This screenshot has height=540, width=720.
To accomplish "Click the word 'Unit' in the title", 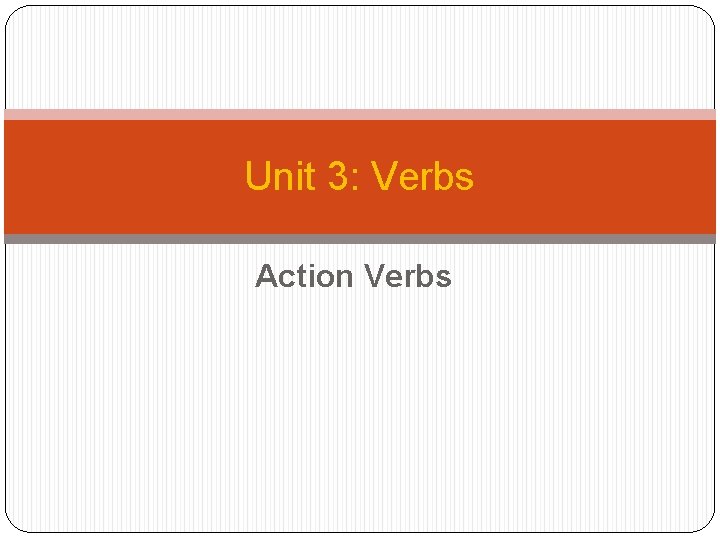I will [272, 177].
